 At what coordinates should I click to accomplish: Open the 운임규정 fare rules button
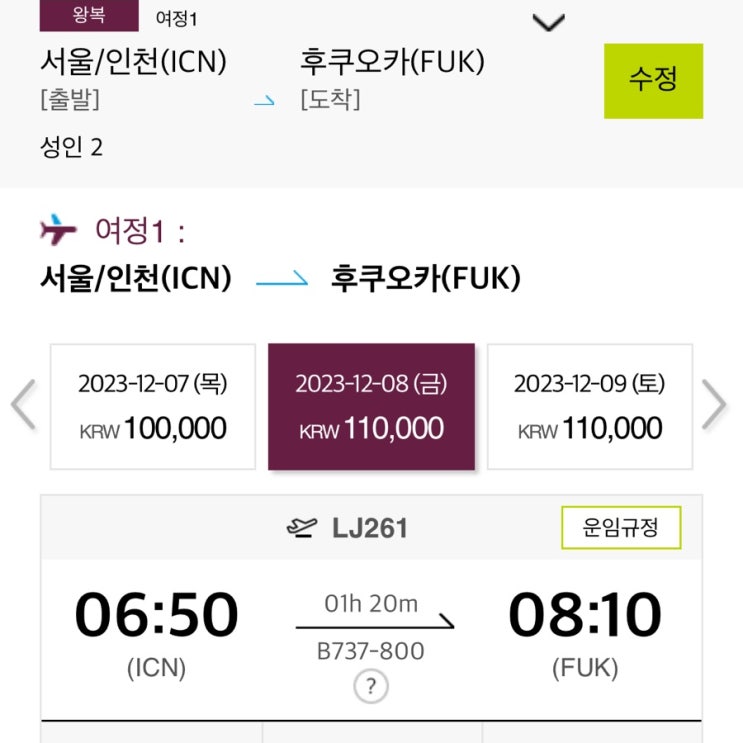[x=620, y=527]
